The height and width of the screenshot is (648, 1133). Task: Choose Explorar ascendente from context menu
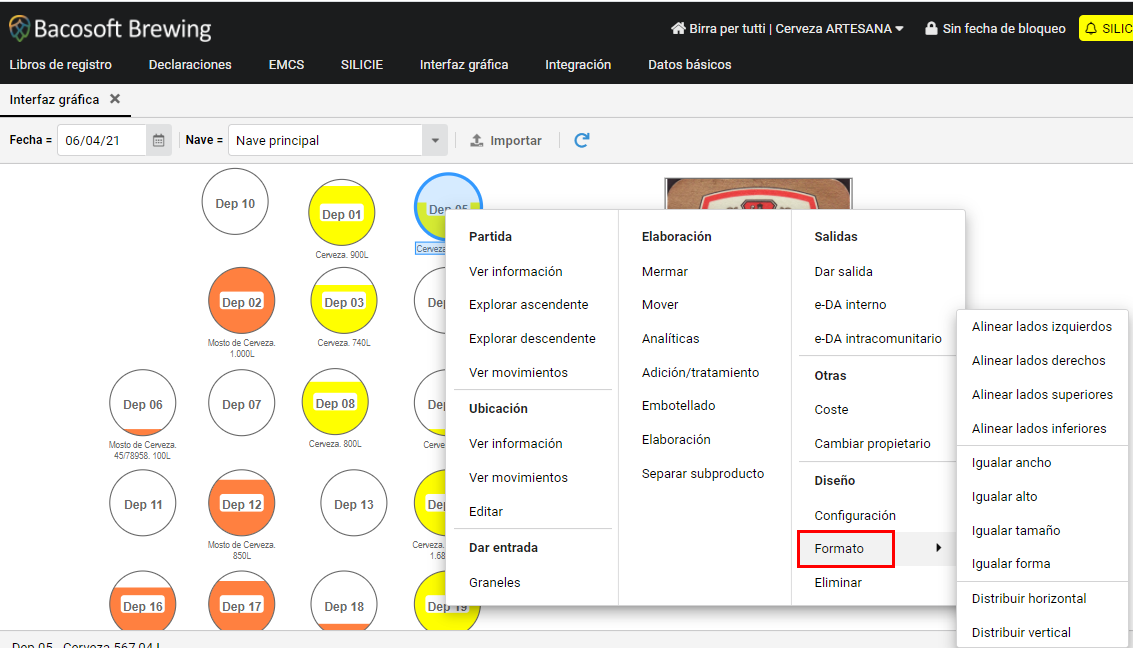point(528,305)
